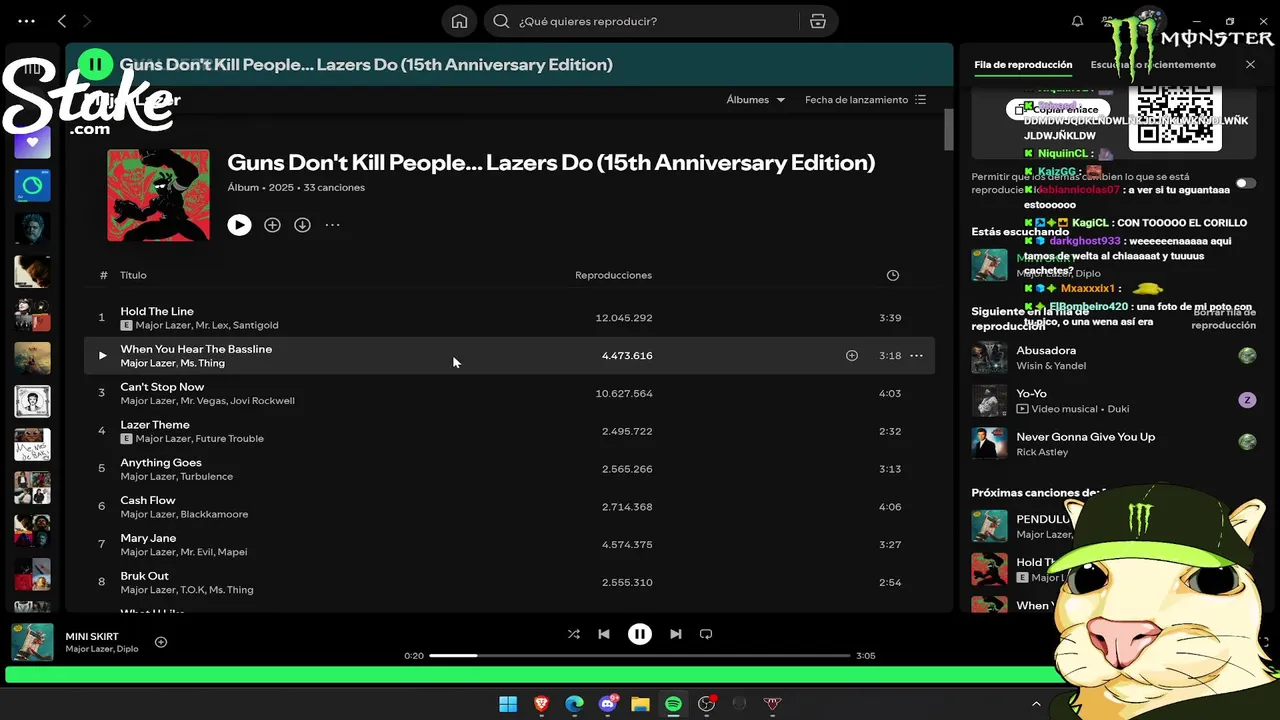Click the duration clock column header
The width and height of the screenshot is (1280, 720).
pyautogui.click(x=893, y=275)
